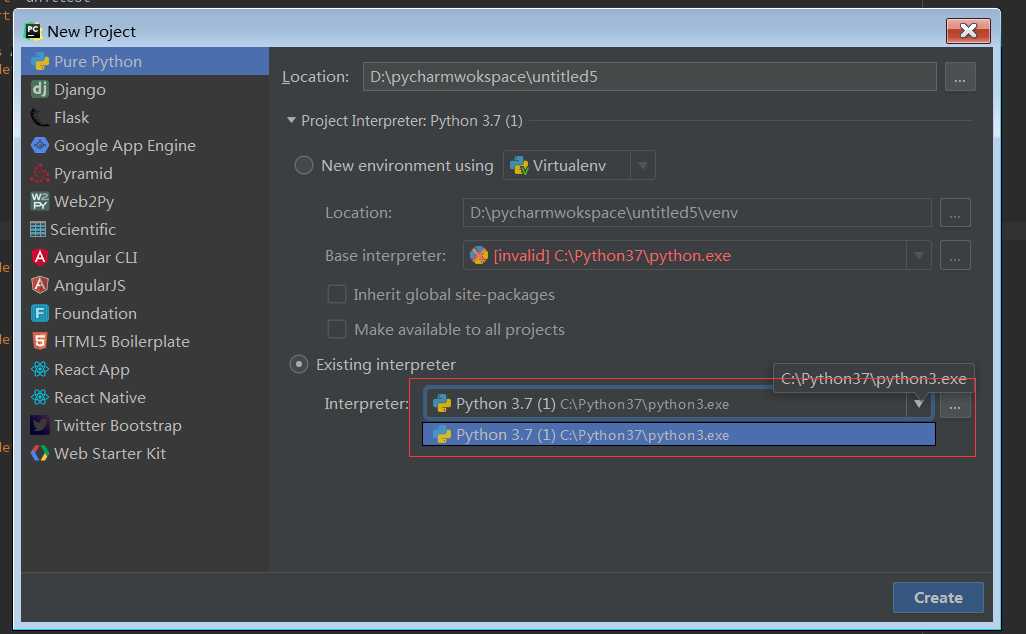1026x634 pixels.
Task: Click the Project Interpreter: Python 3.7 (1) heading
Action: [x=412, y=121]
